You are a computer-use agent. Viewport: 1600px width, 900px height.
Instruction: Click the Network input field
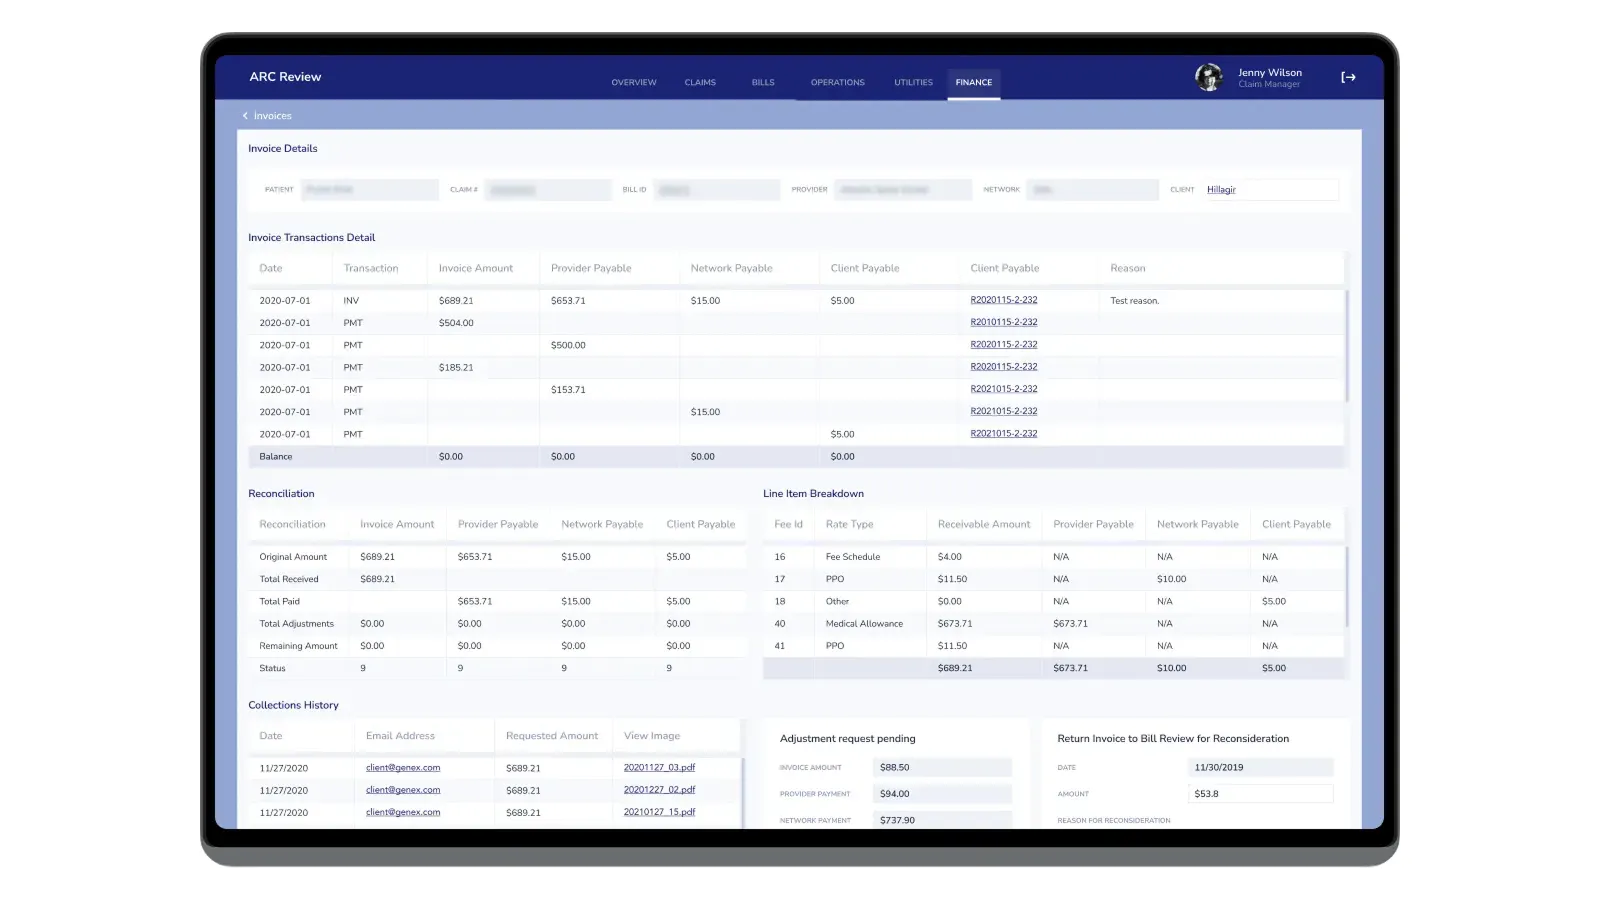(1092, 189)
